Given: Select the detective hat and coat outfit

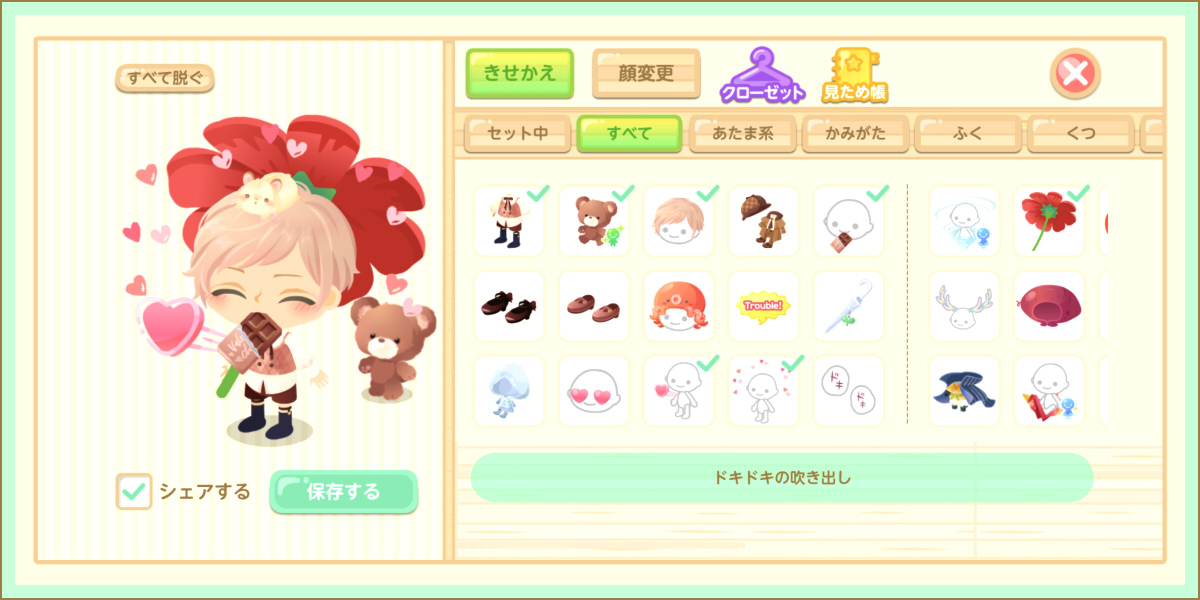Looking at the screenshot, I should pos(763,221).
